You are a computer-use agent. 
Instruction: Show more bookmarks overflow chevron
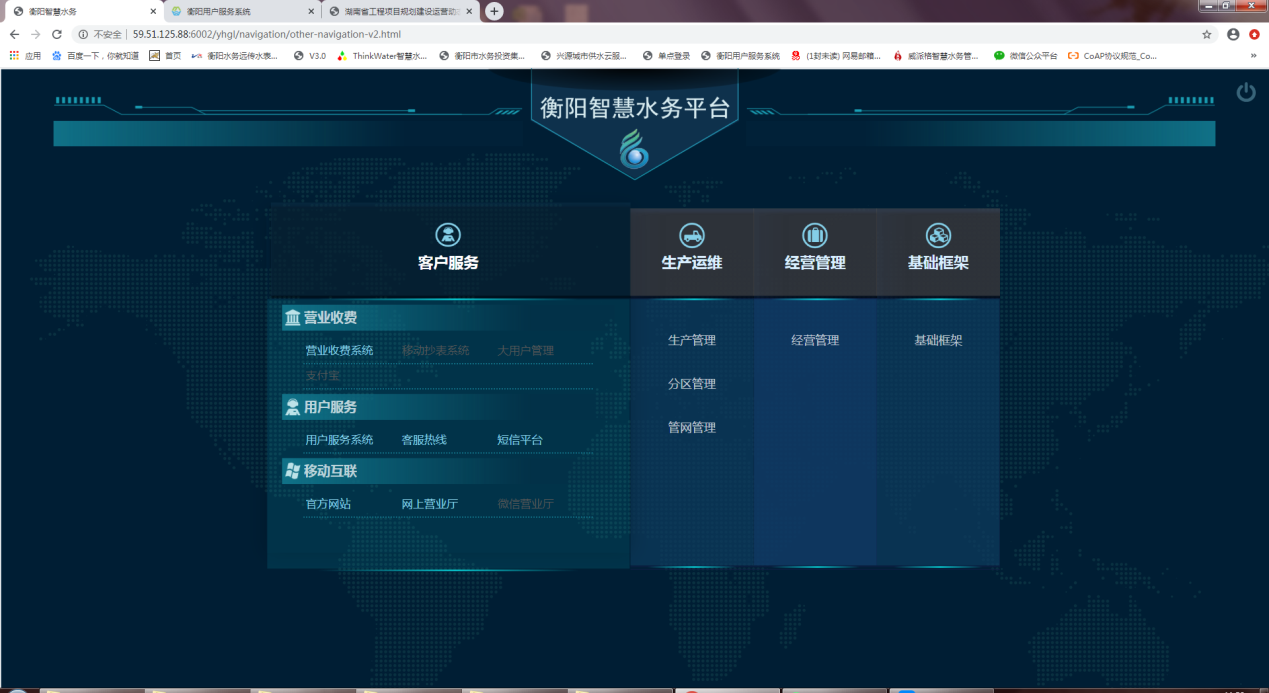coord(1253,56)
